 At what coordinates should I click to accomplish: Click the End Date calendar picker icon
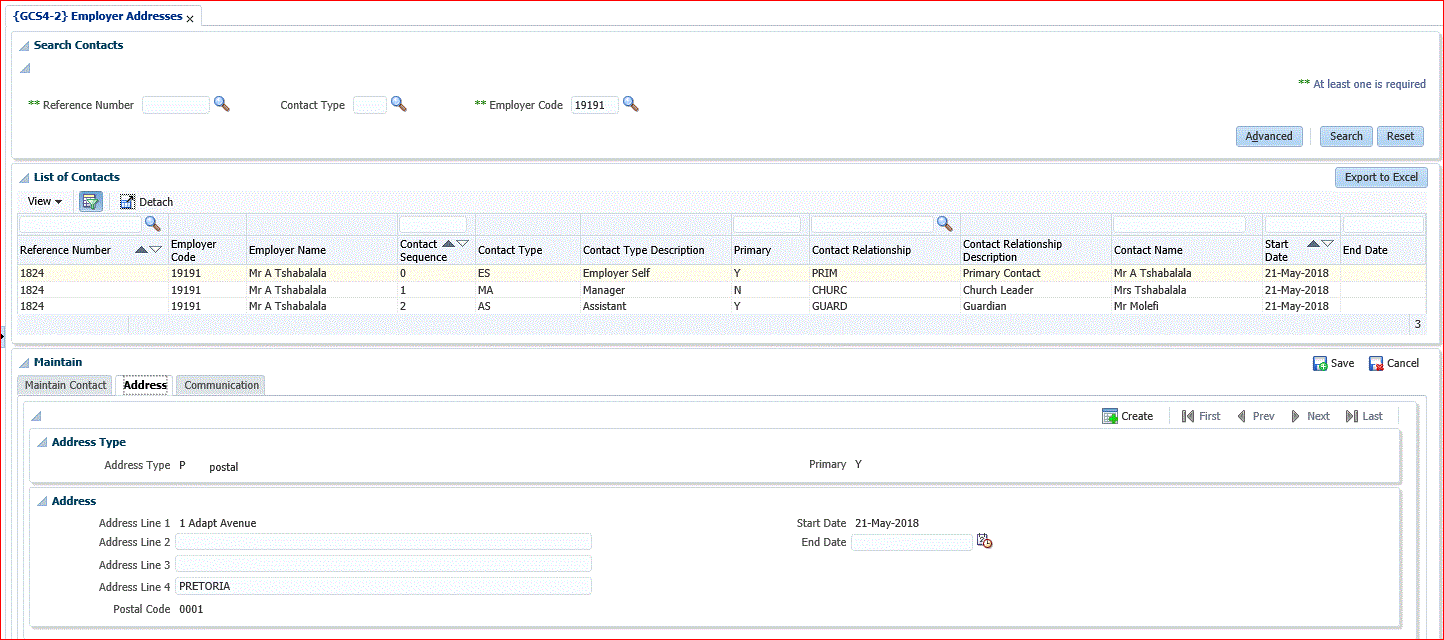[x=985, y=542]
